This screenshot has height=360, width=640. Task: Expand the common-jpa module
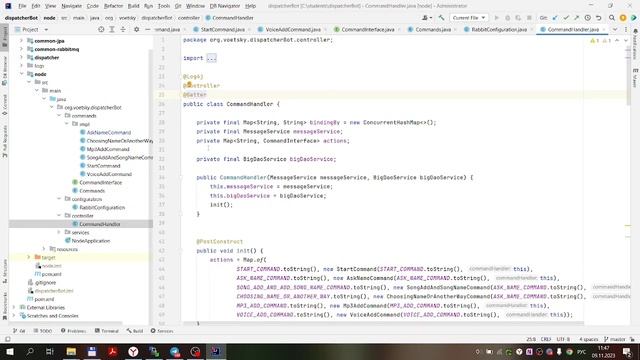[x=21, y=41]
